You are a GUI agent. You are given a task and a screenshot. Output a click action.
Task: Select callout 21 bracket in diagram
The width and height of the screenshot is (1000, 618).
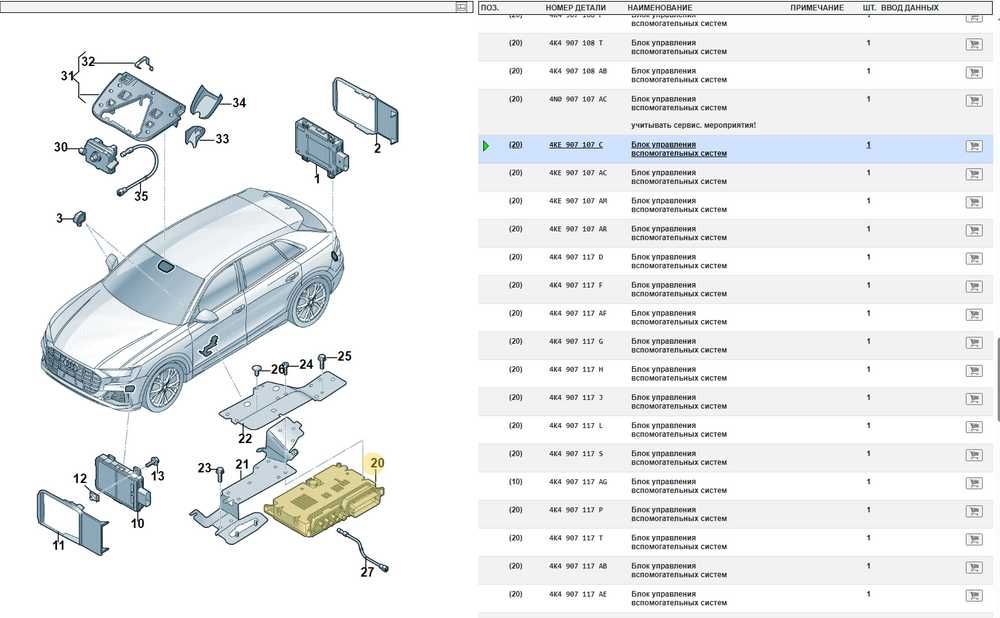[x=242, y=464]
